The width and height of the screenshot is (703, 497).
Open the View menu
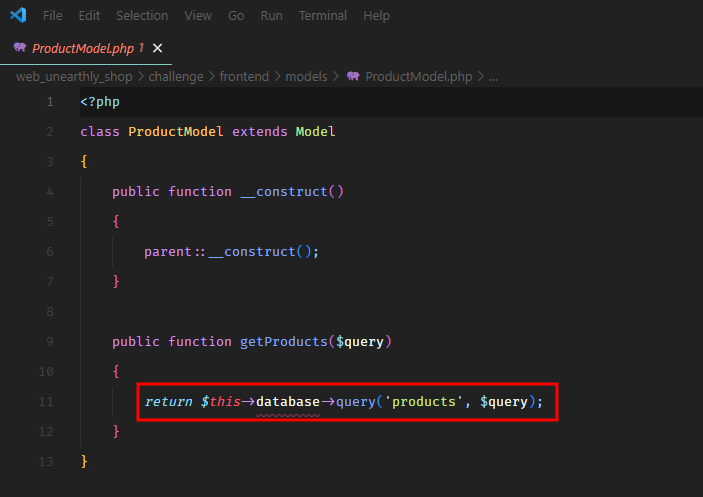(x=198, y=16)
